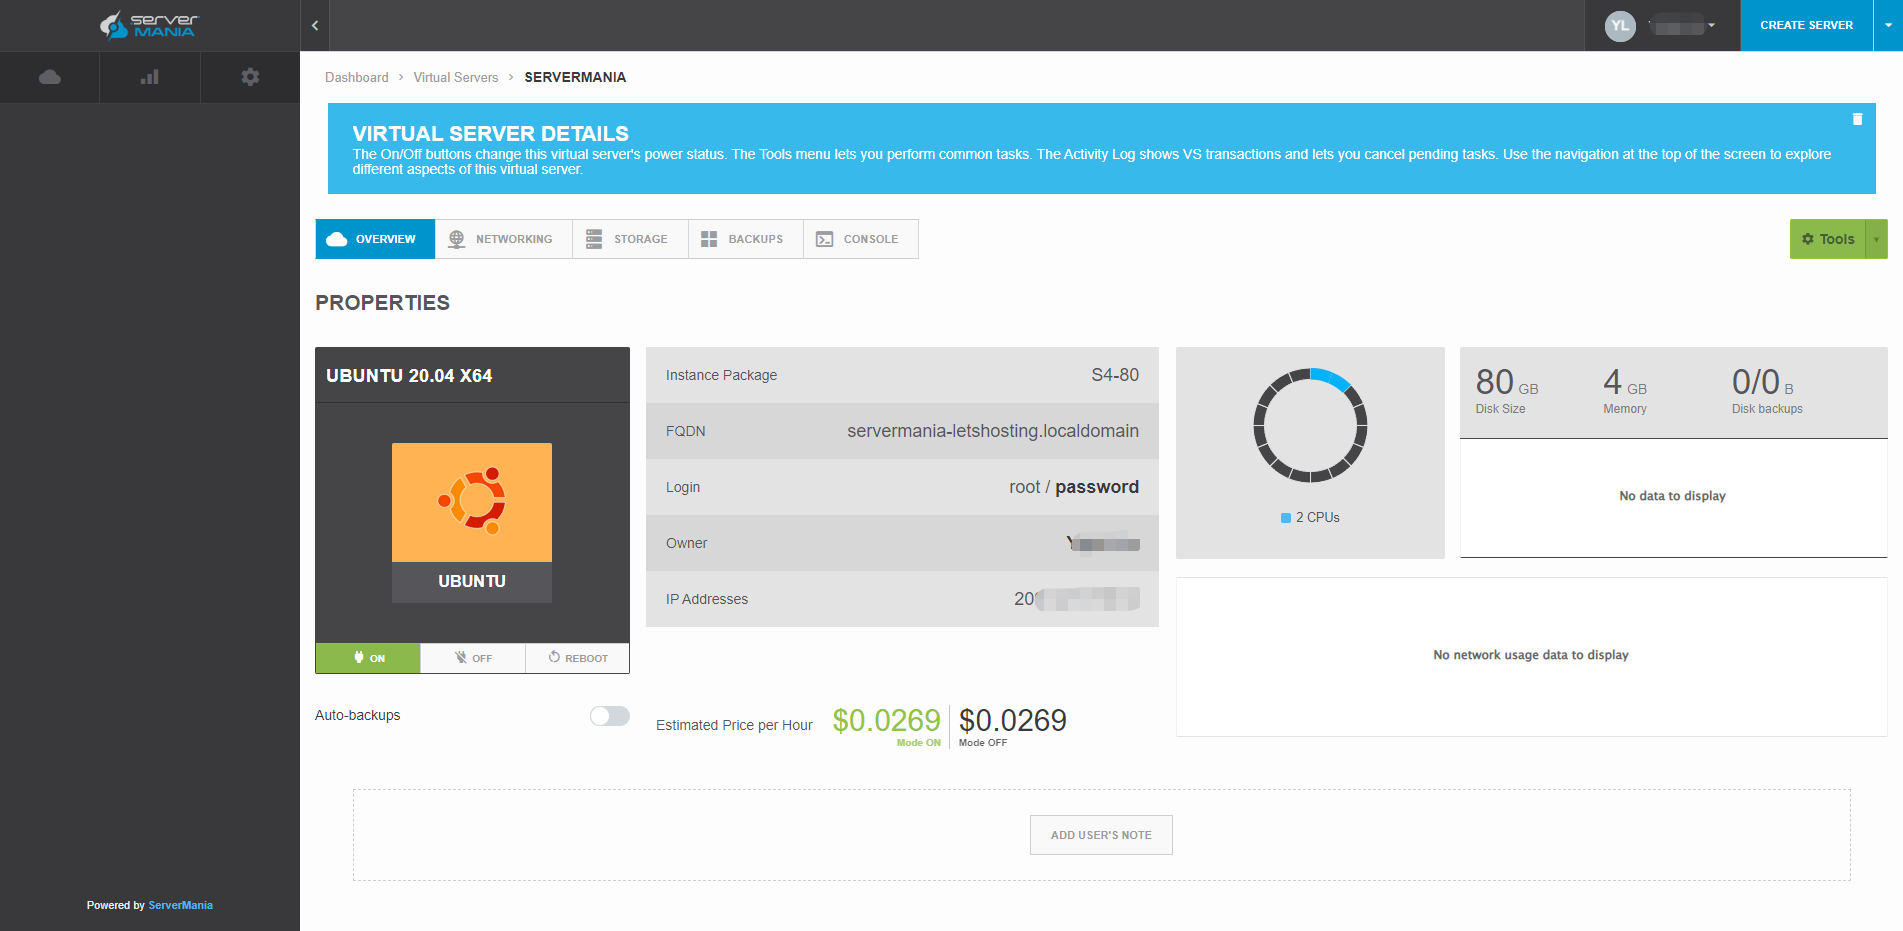
Task: Collapse the sidebar with the left chevron
Action: pos(315,25)
